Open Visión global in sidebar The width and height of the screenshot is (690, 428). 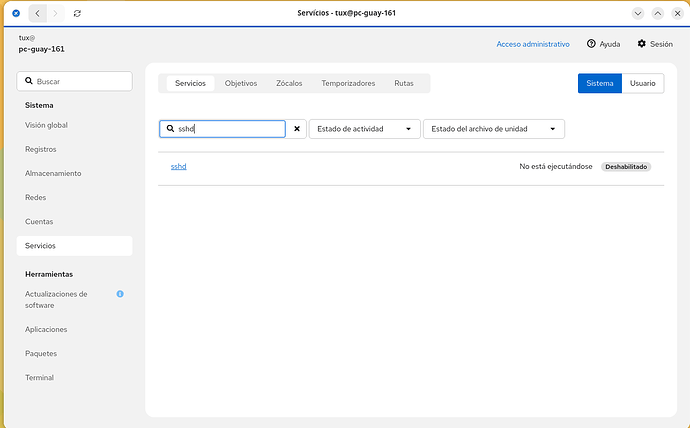[74, 125]
